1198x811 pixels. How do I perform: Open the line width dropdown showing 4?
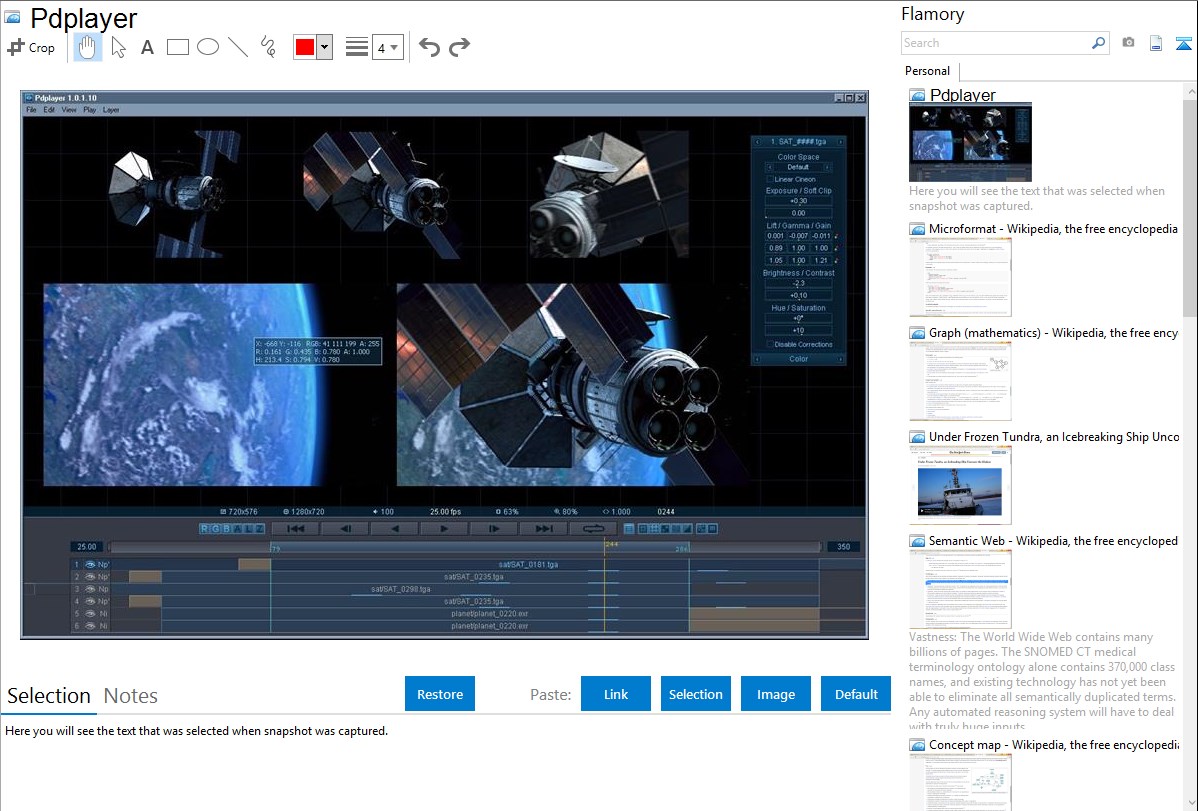pos(387,47)
